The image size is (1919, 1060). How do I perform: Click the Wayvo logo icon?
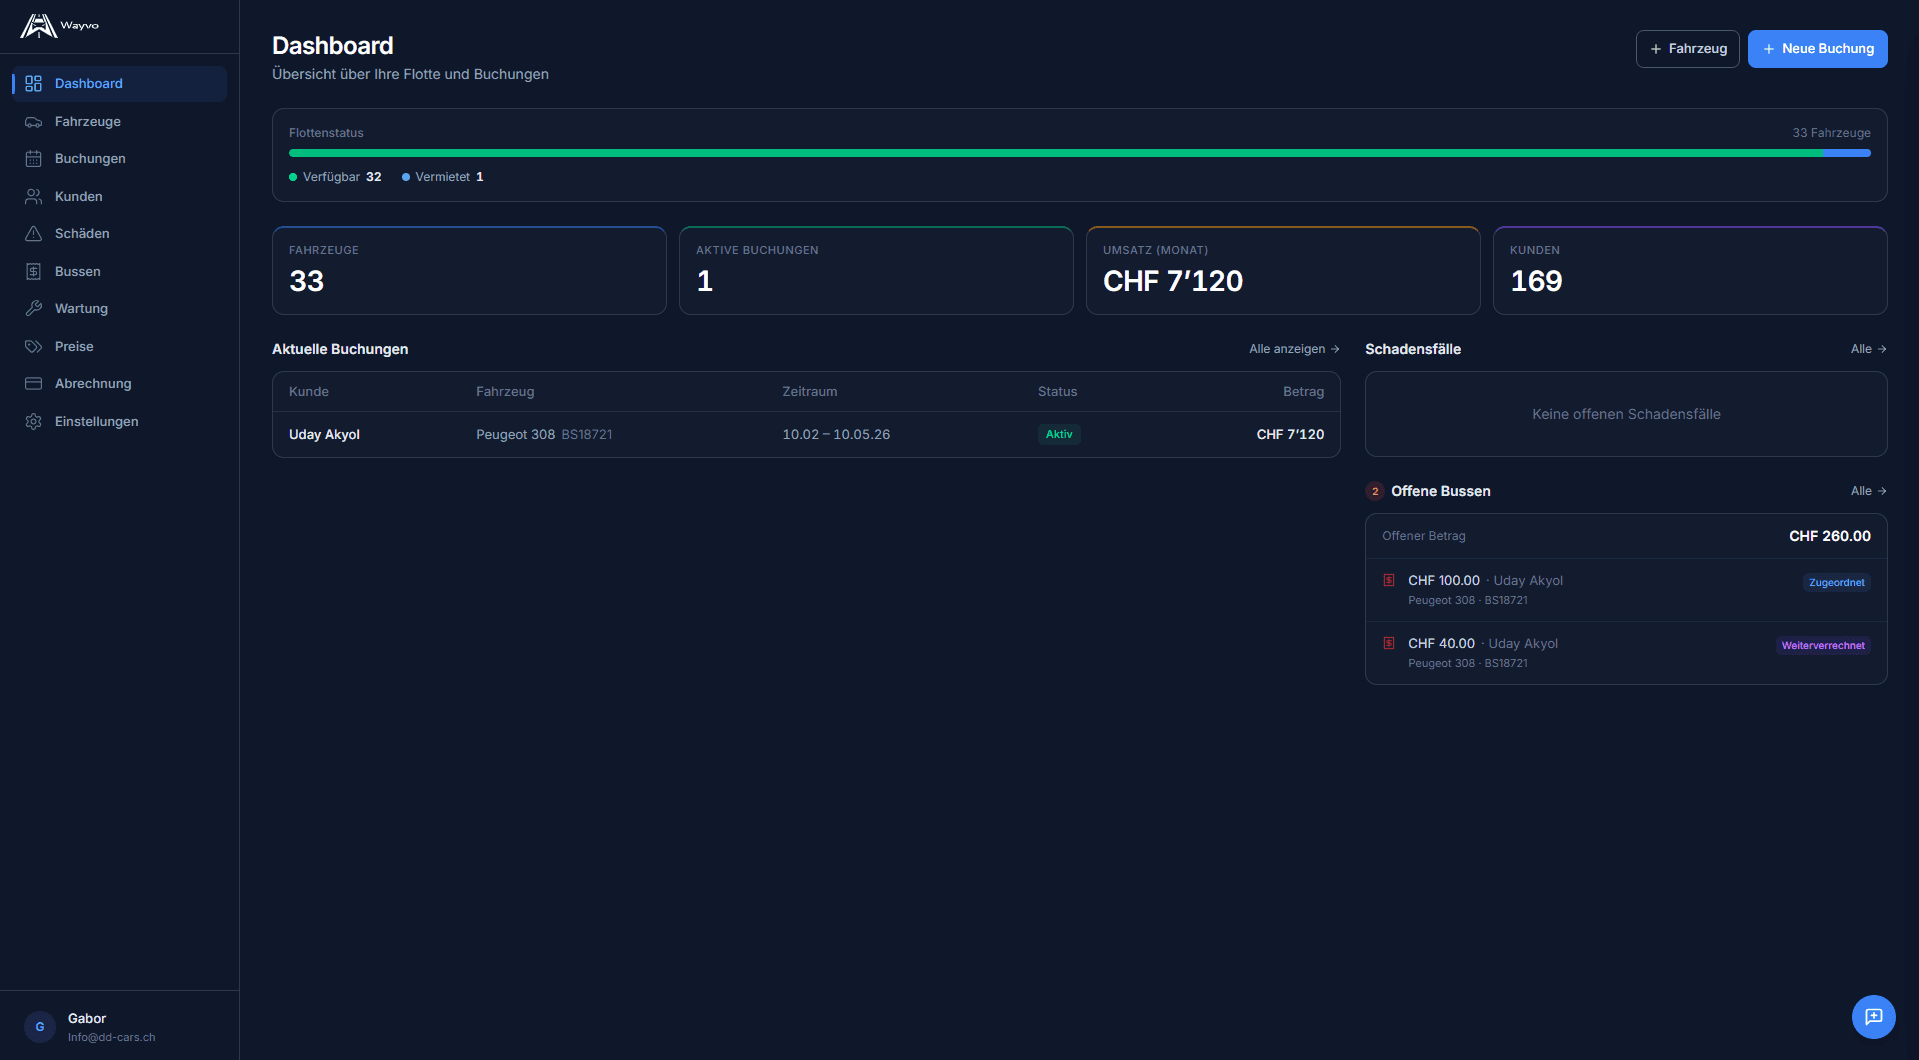pyautogui.click(x=38, y=26)
